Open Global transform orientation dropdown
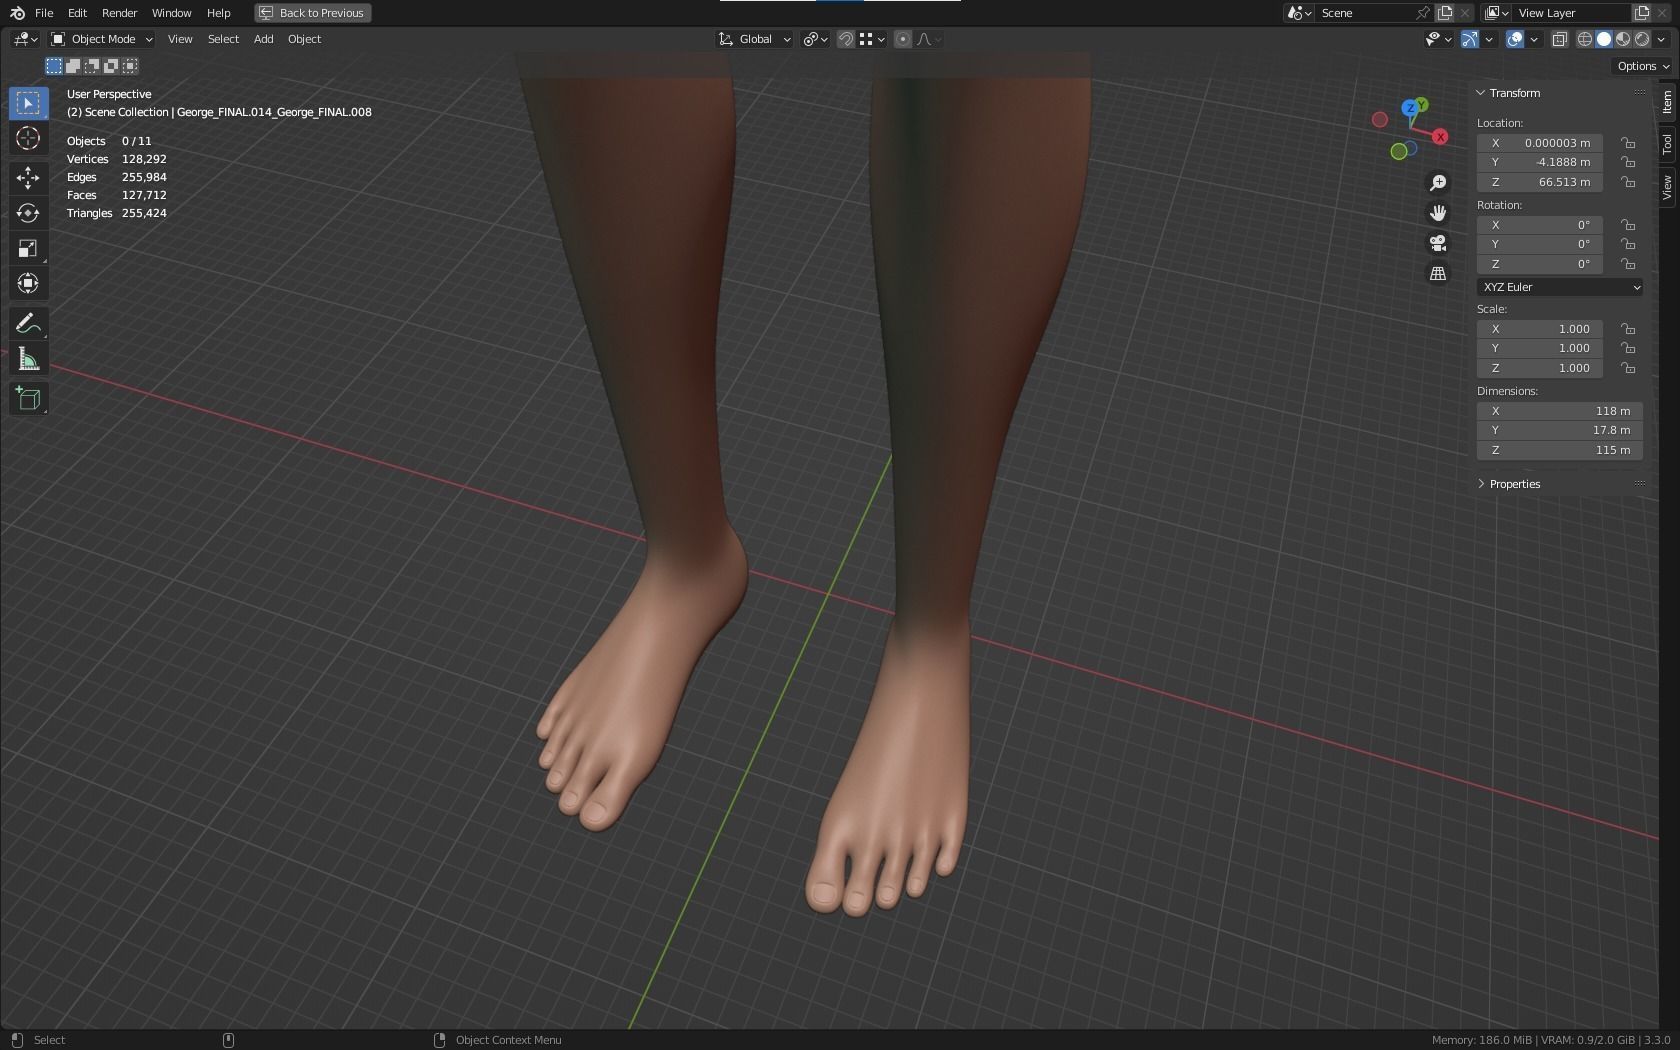 tap(755, 39)
